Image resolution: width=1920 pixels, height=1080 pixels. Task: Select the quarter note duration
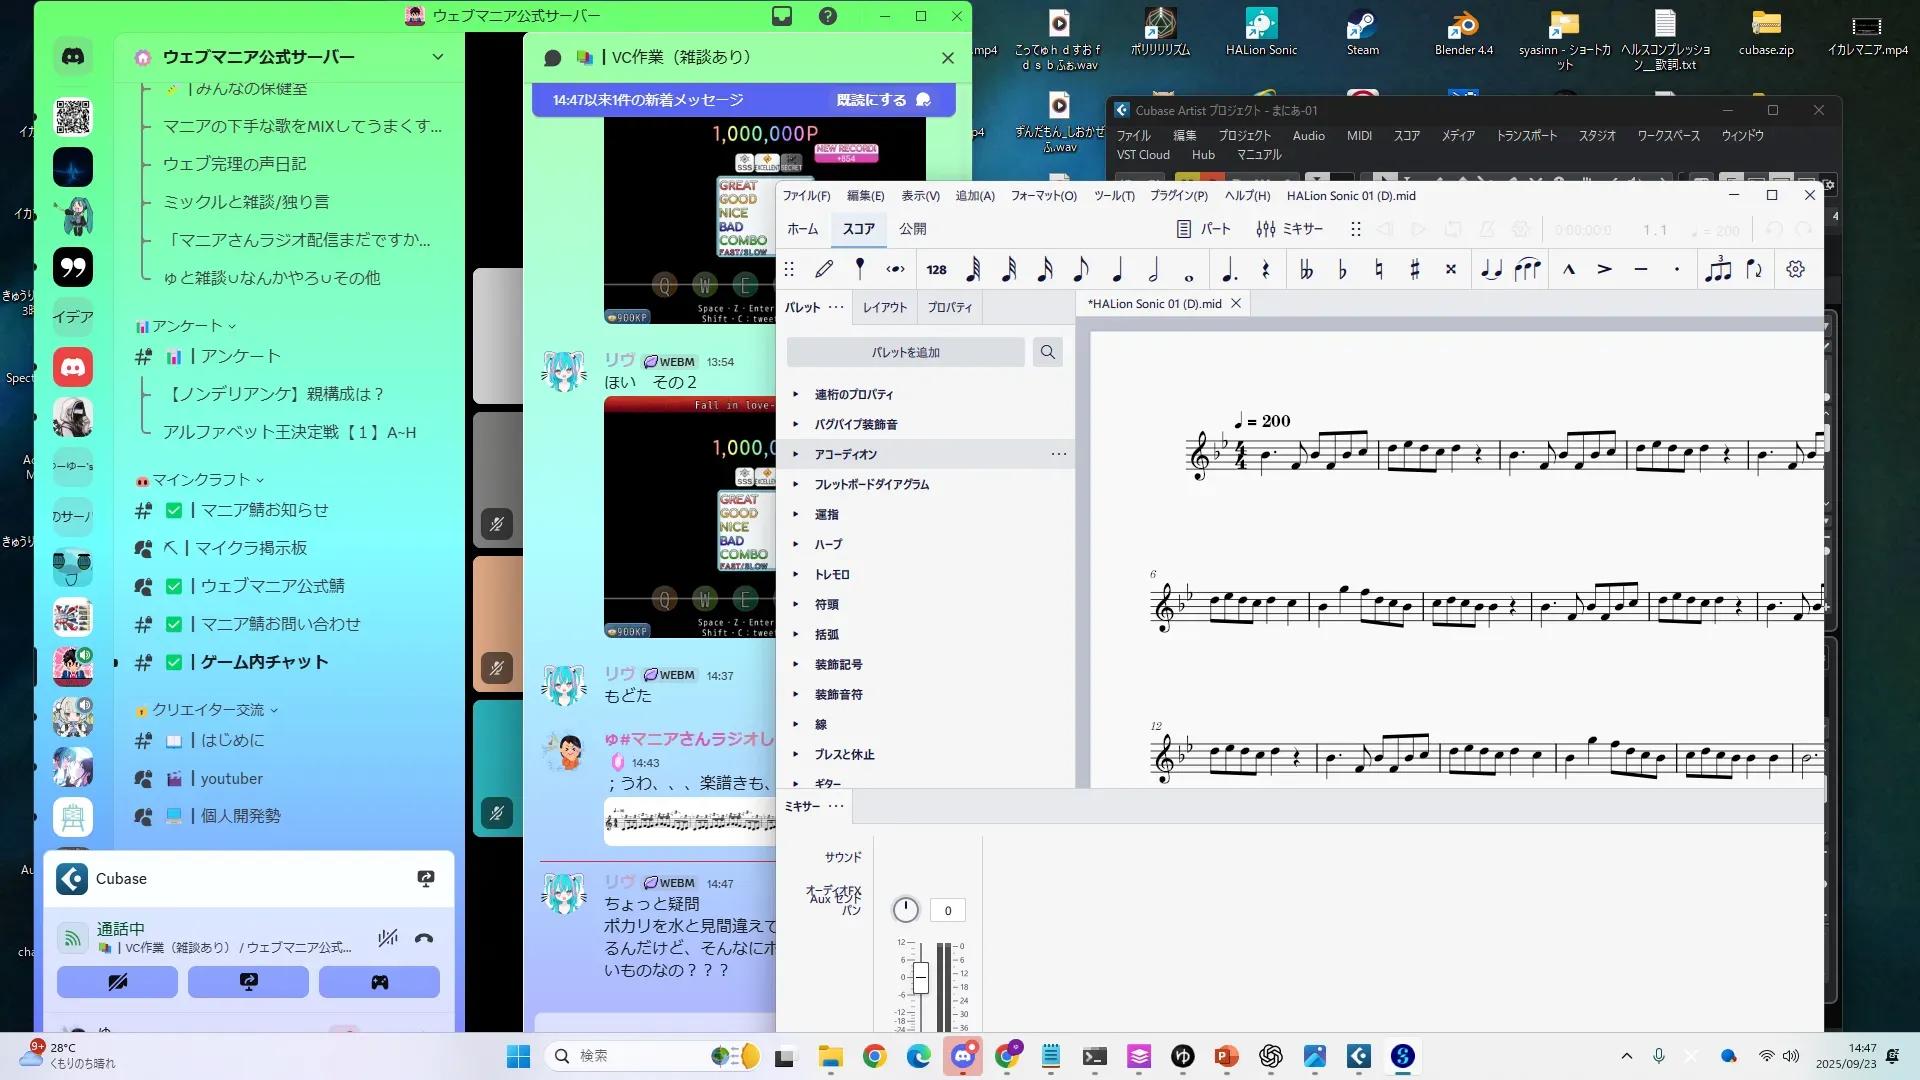click(1117, 269)
